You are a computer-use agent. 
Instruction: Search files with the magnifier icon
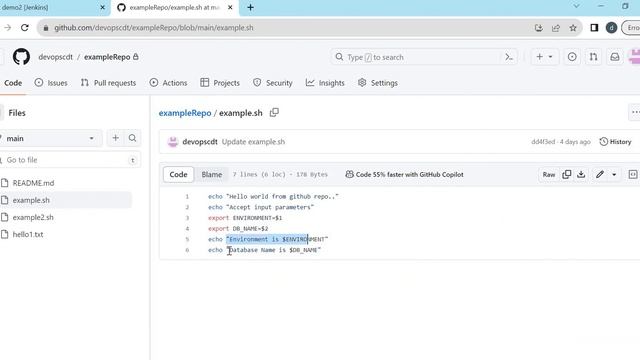tap(132, 138)
